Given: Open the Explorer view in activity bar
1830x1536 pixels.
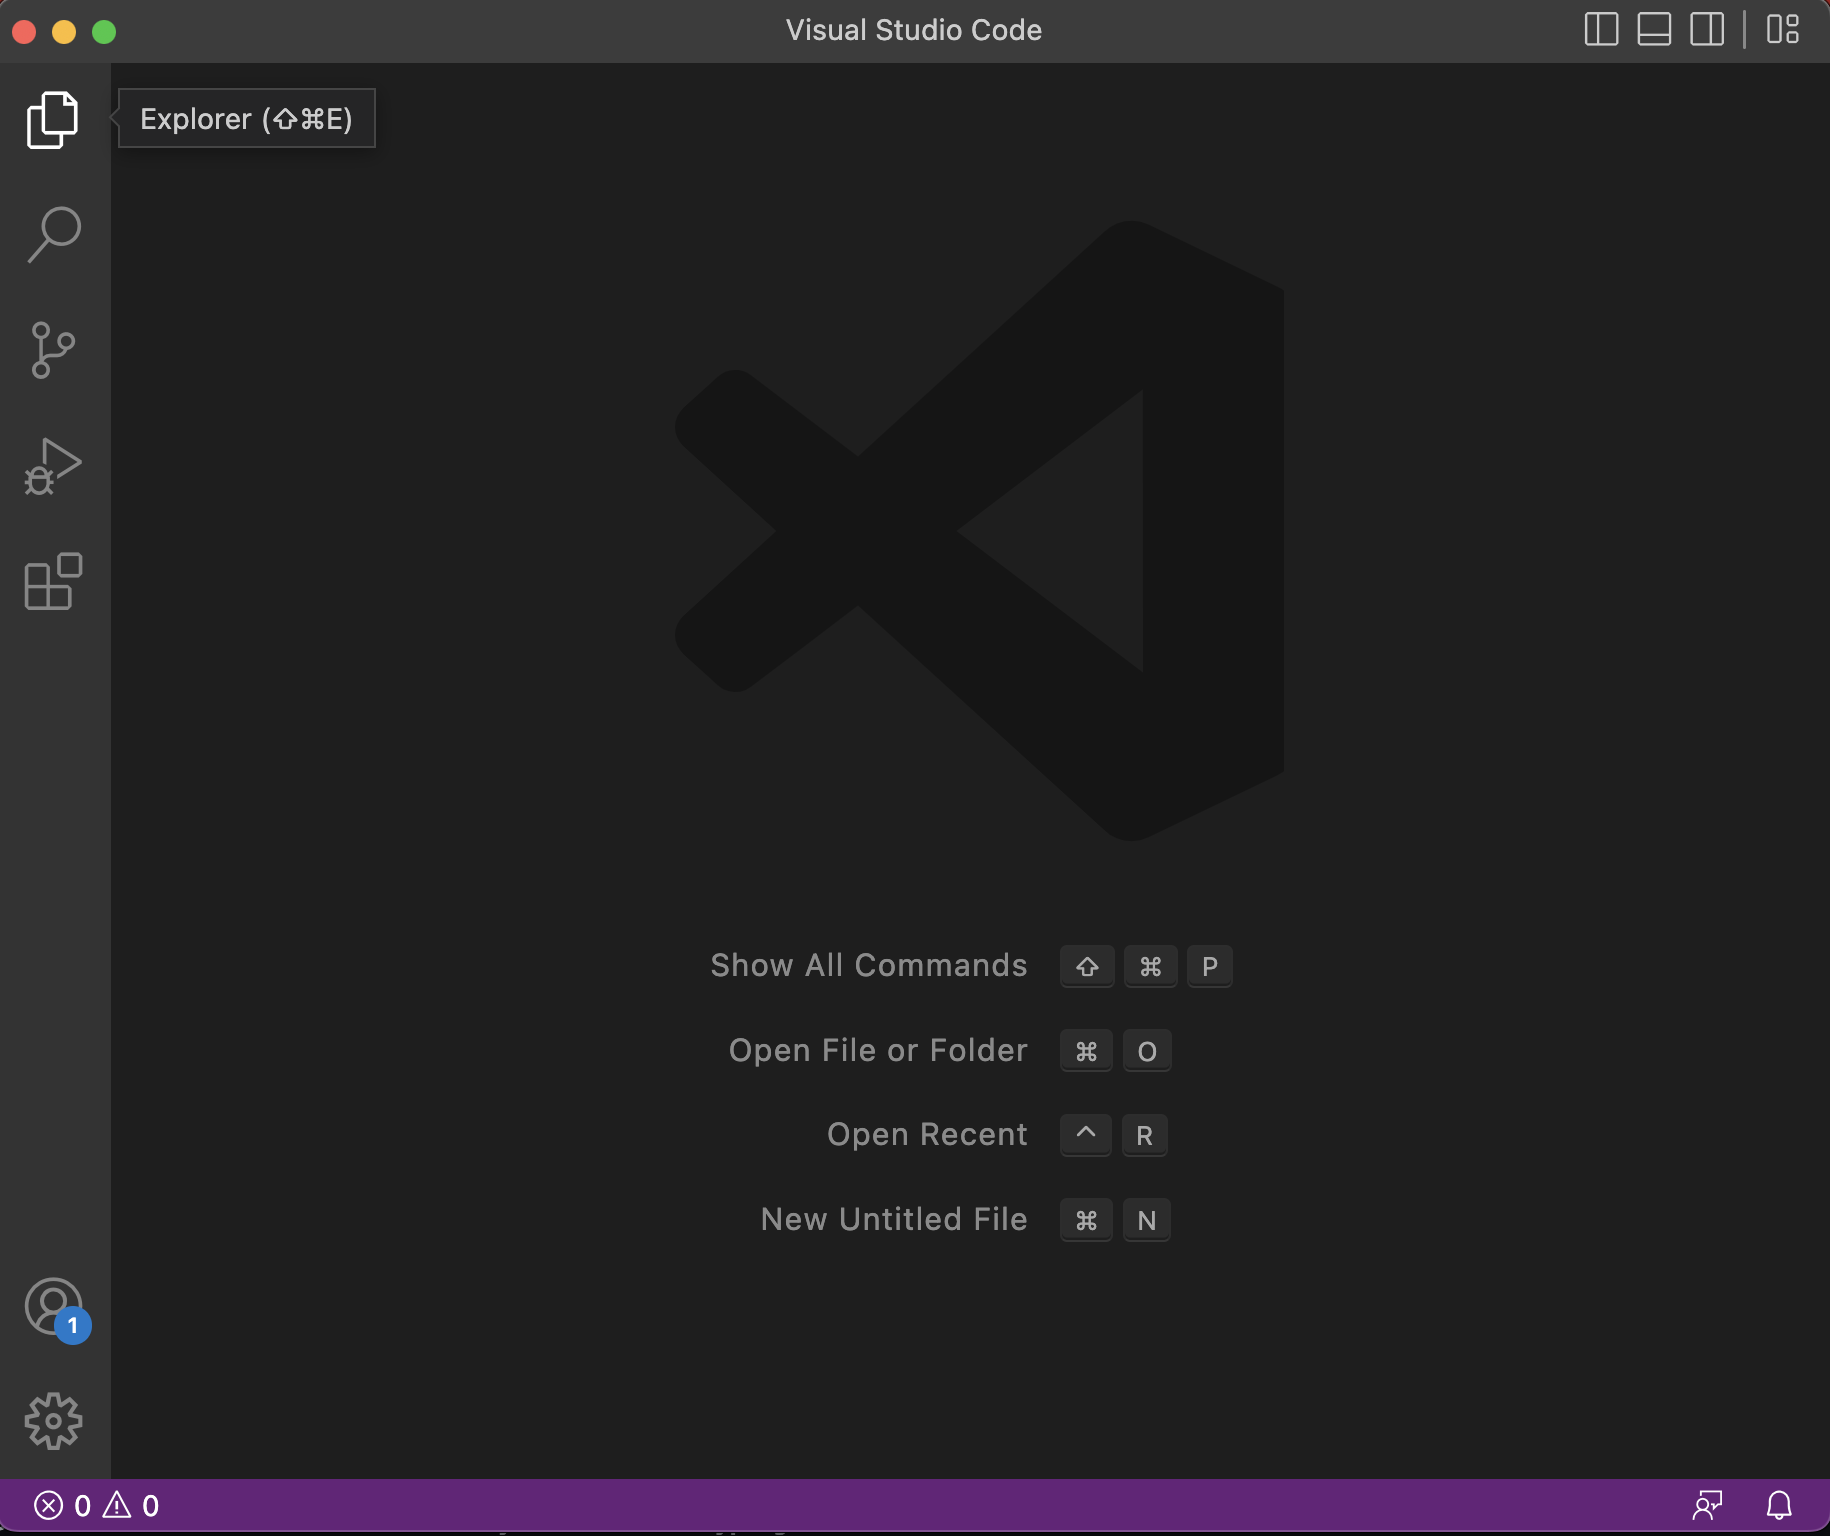Looking at the screenshot, I should (53, 120).
